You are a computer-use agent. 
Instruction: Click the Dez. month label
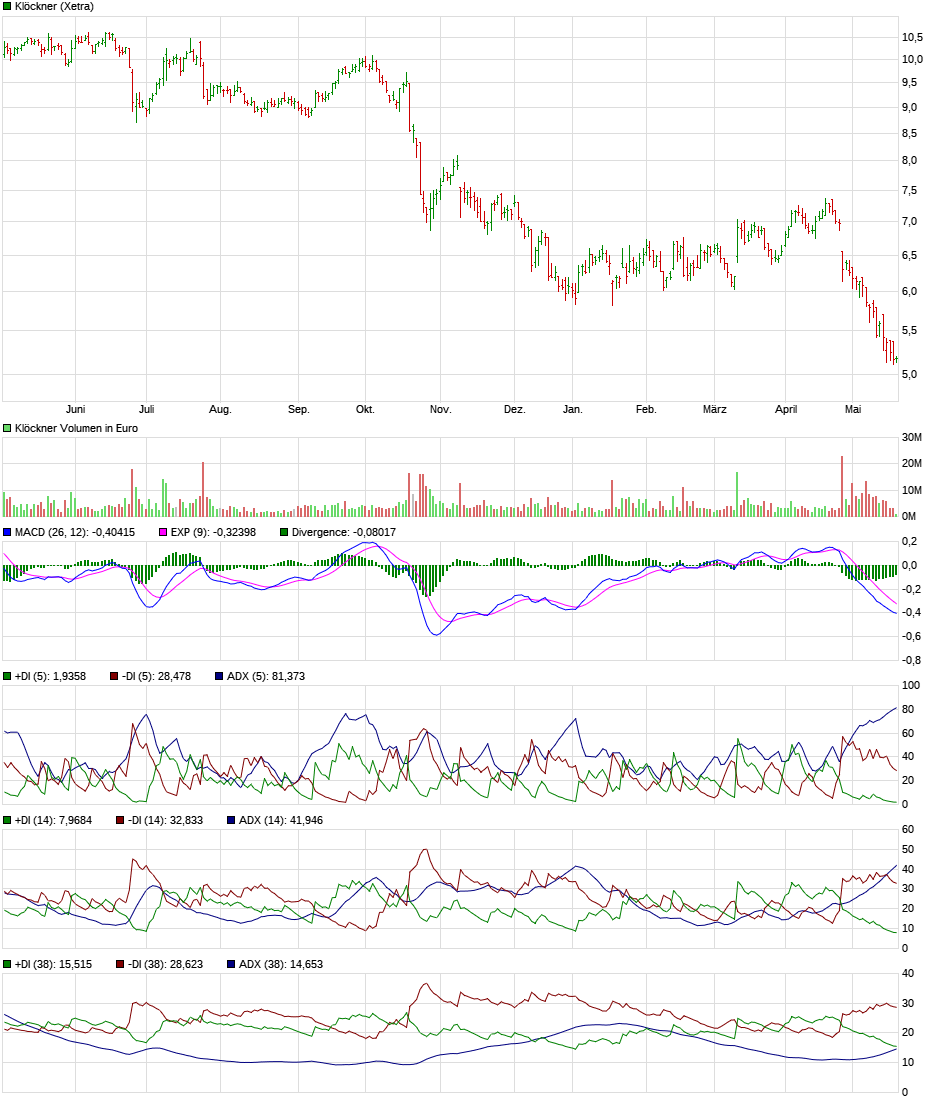point(514,409)
